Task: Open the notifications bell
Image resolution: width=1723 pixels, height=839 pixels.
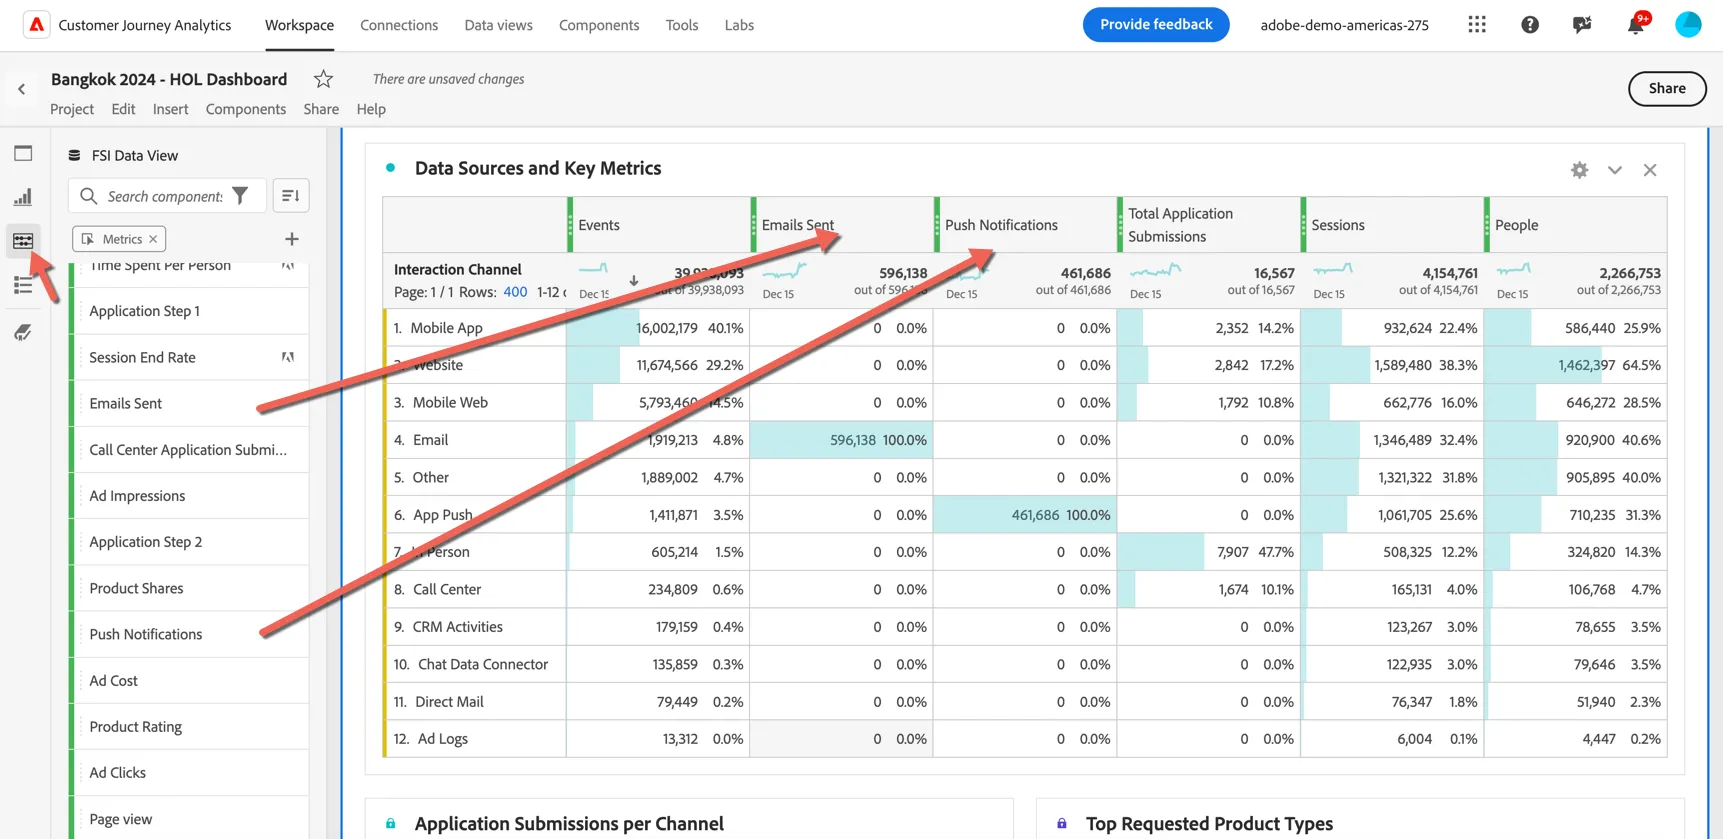Action: 1635,25
